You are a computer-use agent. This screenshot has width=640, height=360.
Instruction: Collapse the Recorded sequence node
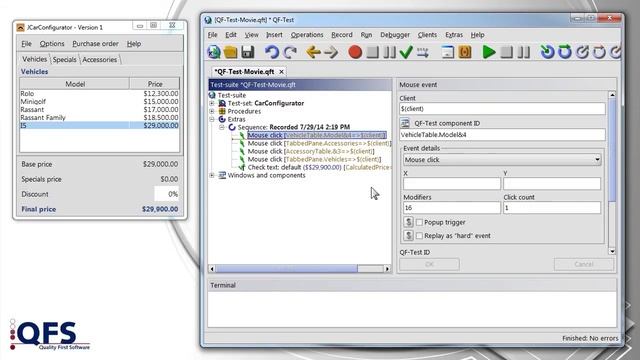coord(222,127)
